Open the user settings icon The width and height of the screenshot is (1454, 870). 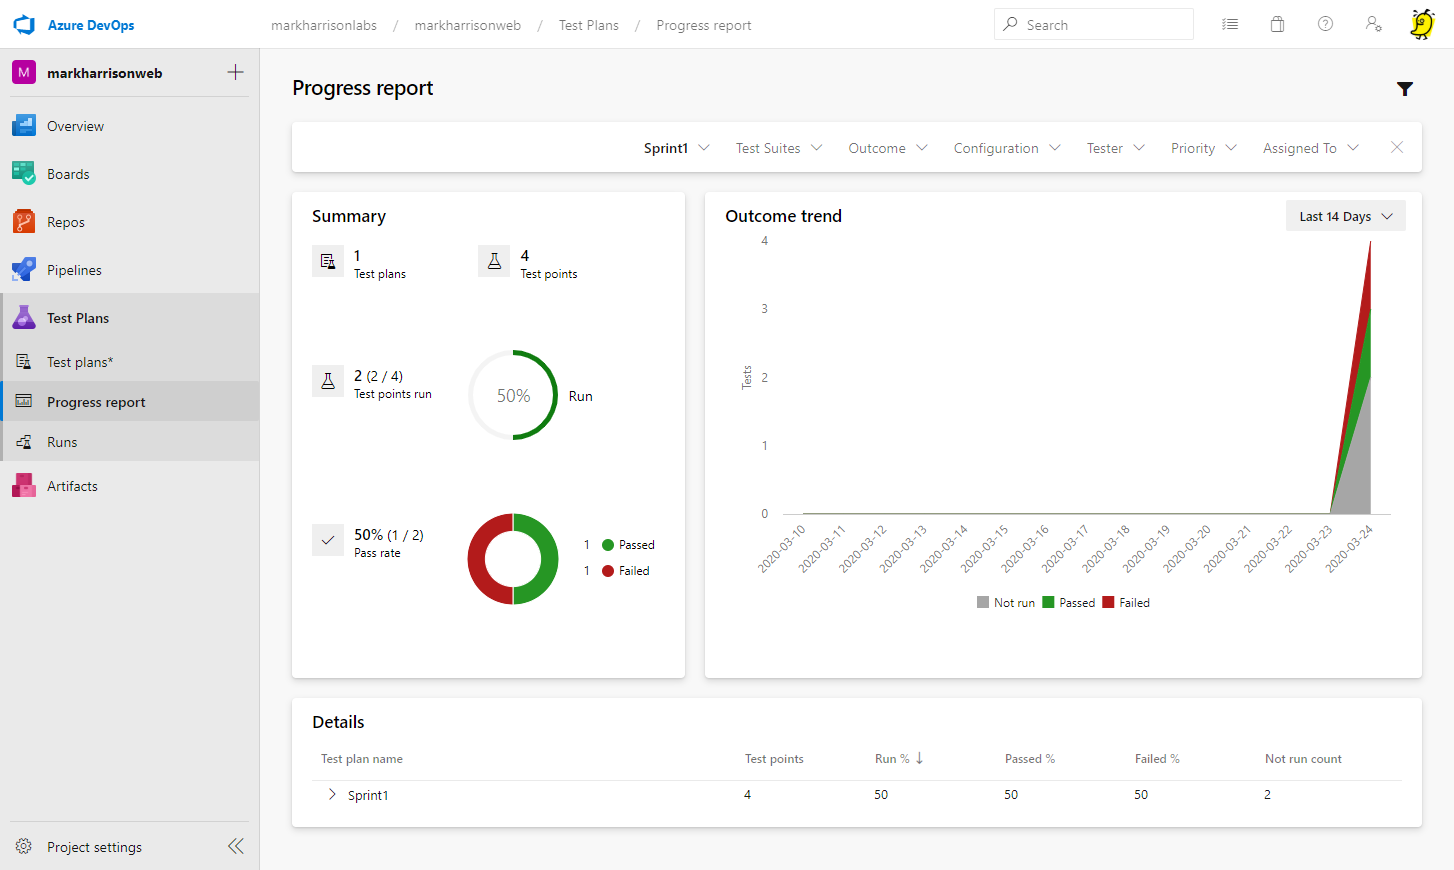coord(1374,24)
